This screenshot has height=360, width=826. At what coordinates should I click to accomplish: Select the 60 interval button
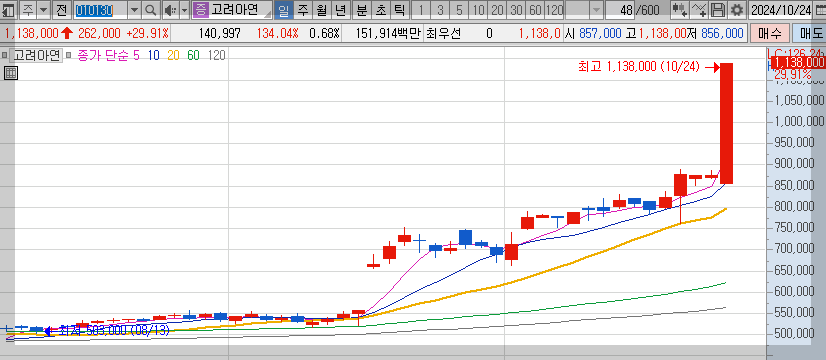point(535,9)
